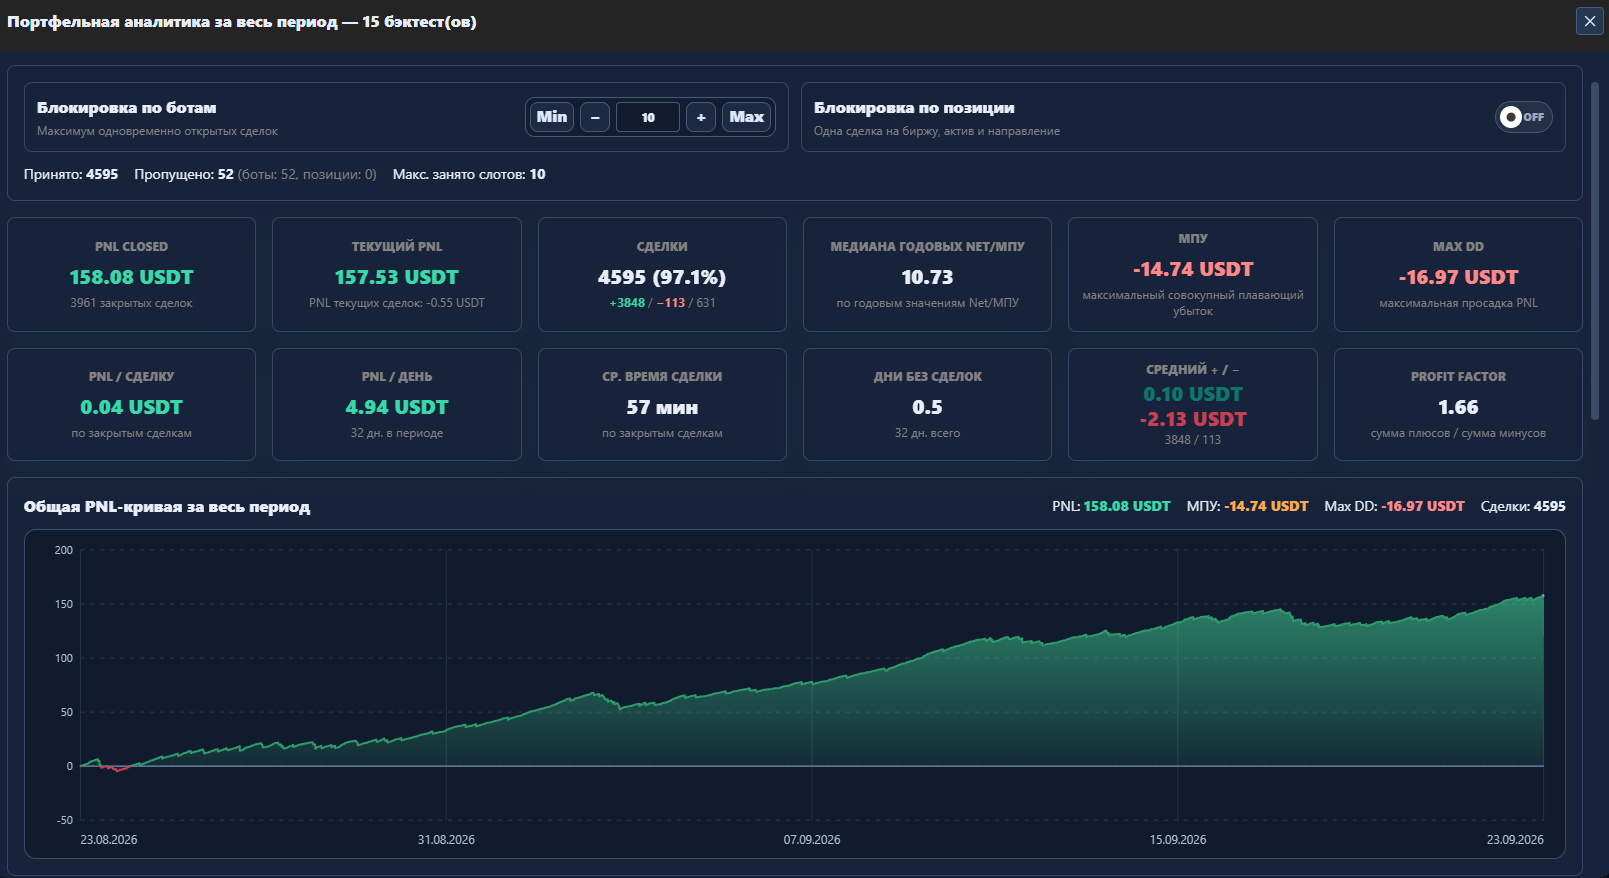The height and width of the screenshot is (878, 1609).
Task: Click the Пропущено: 52 skipped count
Action: [184, 174]
